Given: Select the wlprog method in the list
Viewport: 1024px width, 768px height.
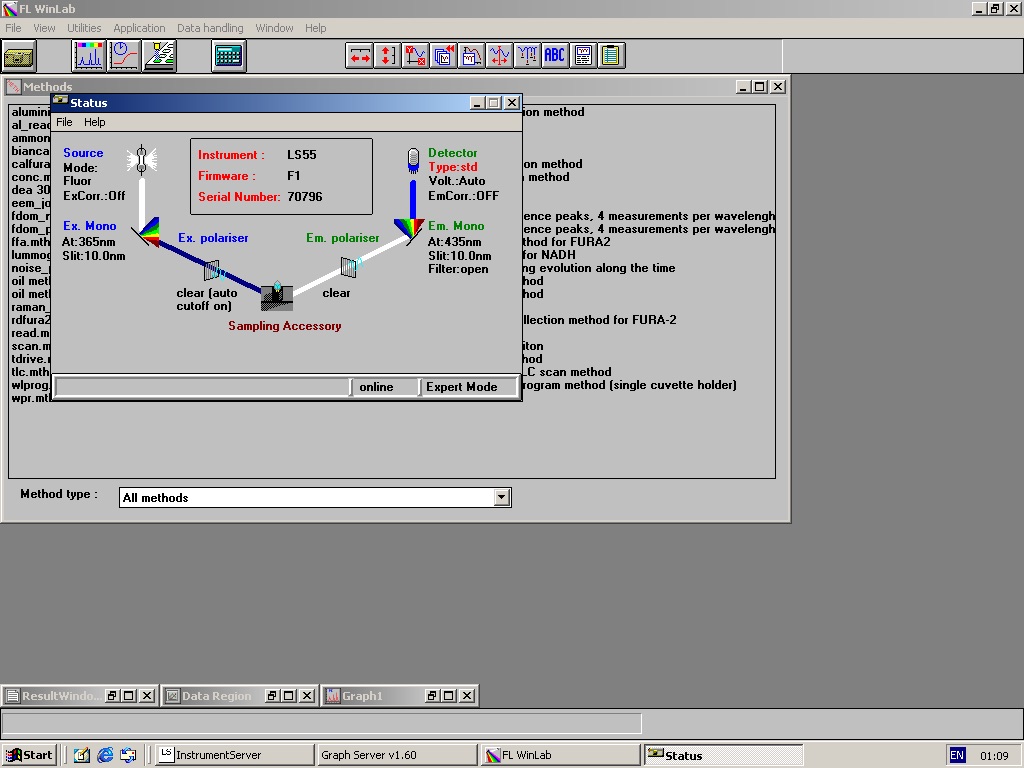Looking at the screenshot, I should pos(31,385).
